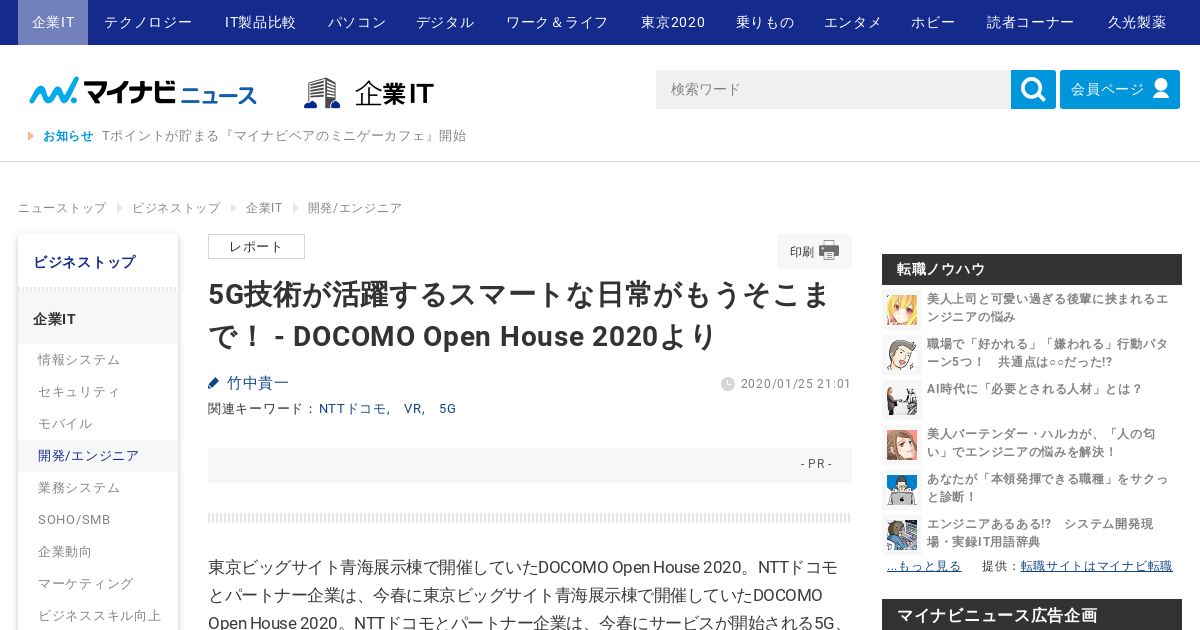Viewport: 1200px width, 630px height.
Task: Click the pencil icon next to 竹中貴一
Action: pos(214,383)
